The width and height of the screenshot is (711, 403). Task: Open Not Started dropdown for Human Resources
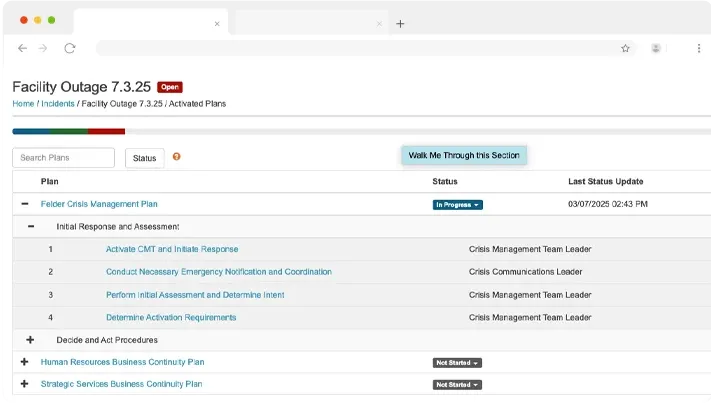coord(457,363)
